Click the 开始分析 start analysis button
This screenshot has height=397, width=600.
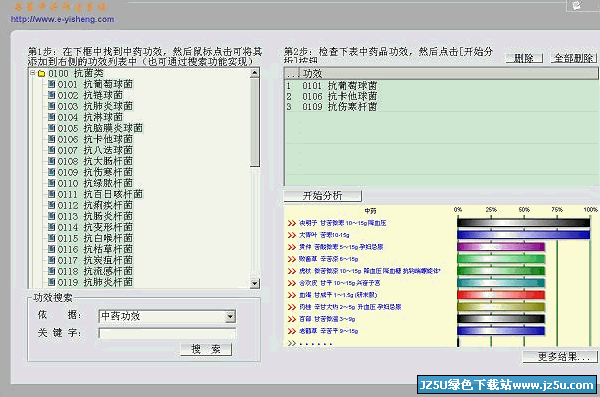click(322, 196)
